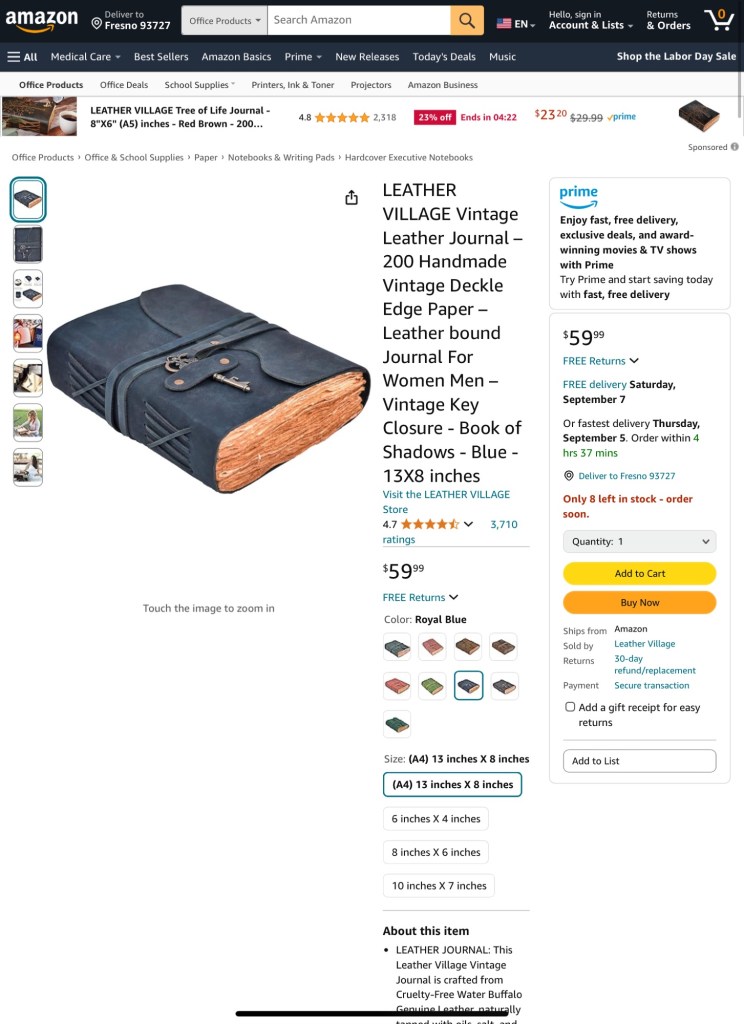Screen dimensions: 744x1024
Task: Check the gift receipt checkbox
Action: (x=570, y=707)
